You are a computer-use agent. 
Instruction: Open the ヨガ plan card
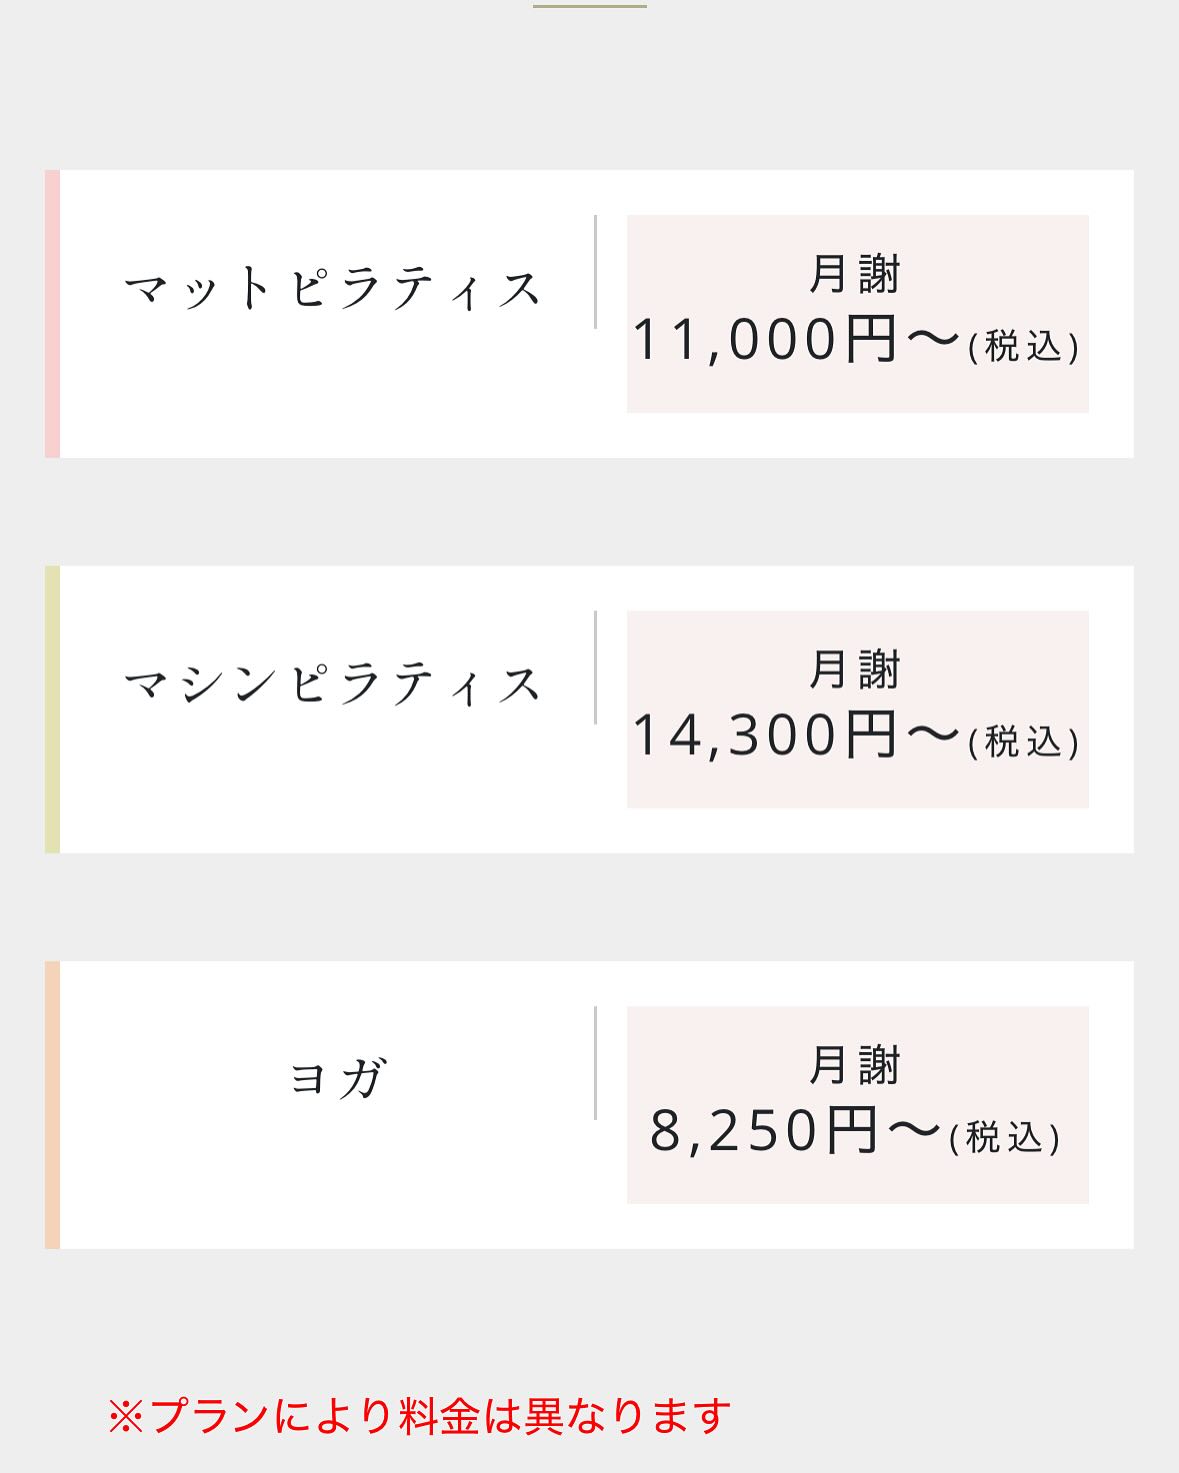(589, 1105)
